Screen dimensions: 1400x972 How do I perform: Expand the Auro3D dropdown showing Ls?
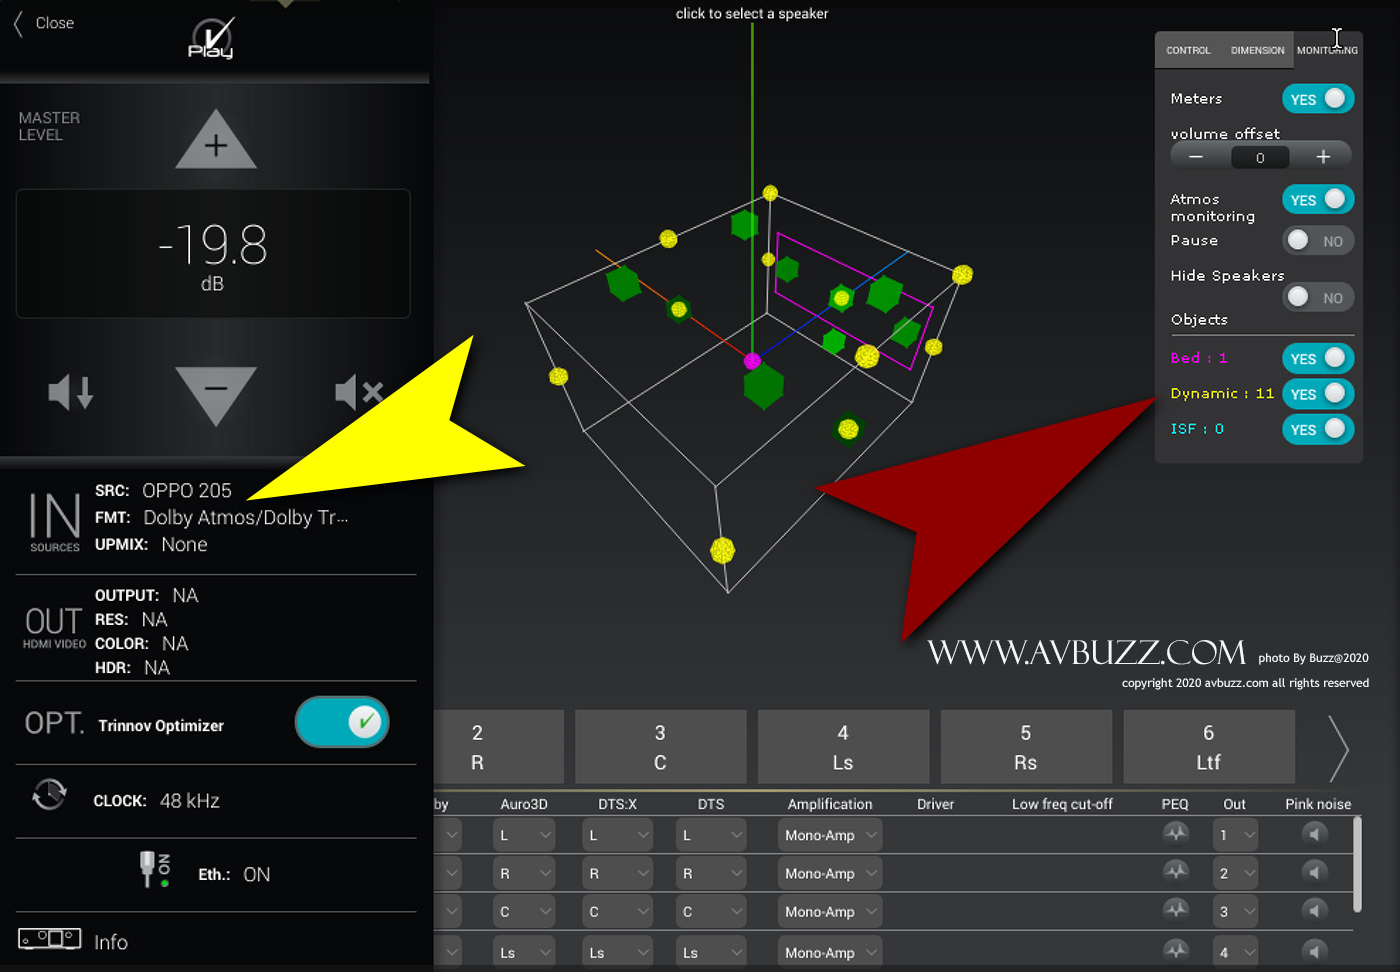click(525, 952)
